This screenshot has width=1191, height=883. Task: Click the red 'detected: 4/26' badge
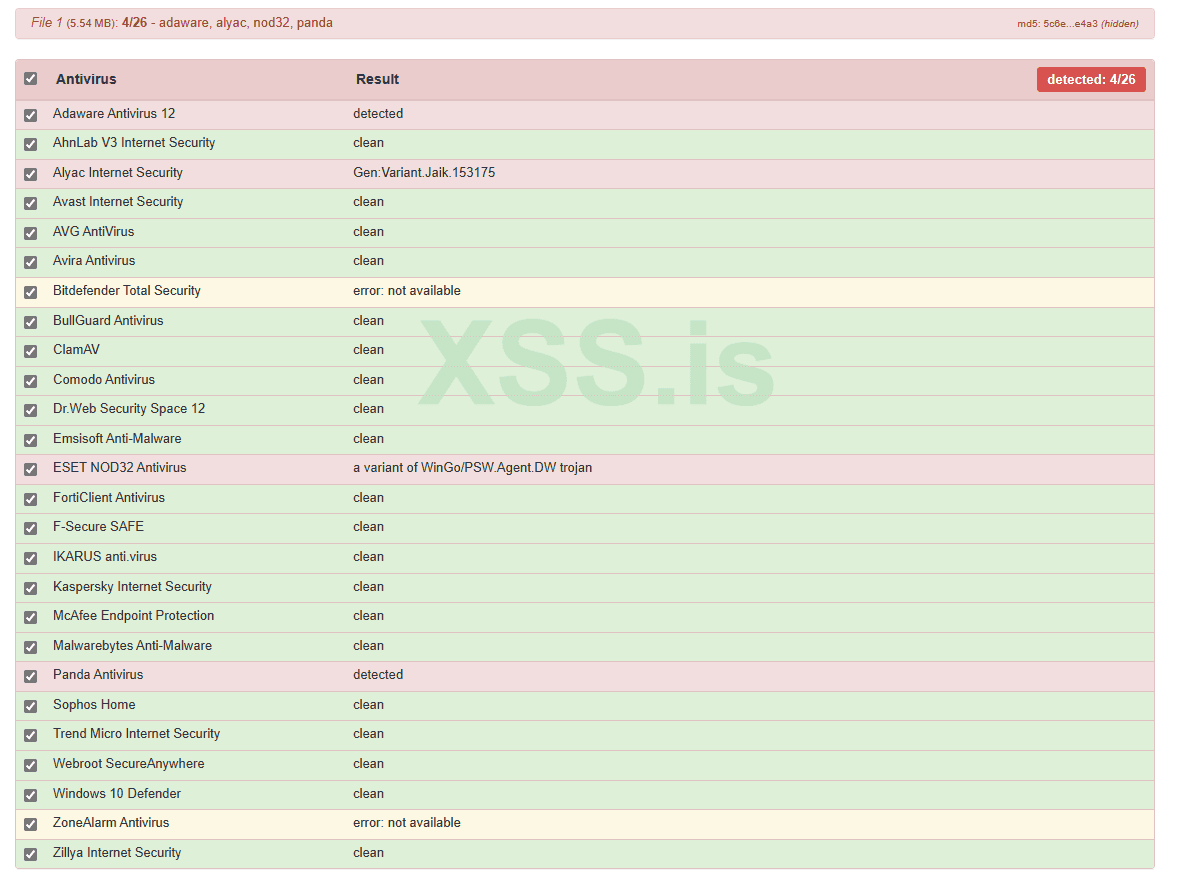(x=1091, y=80)
